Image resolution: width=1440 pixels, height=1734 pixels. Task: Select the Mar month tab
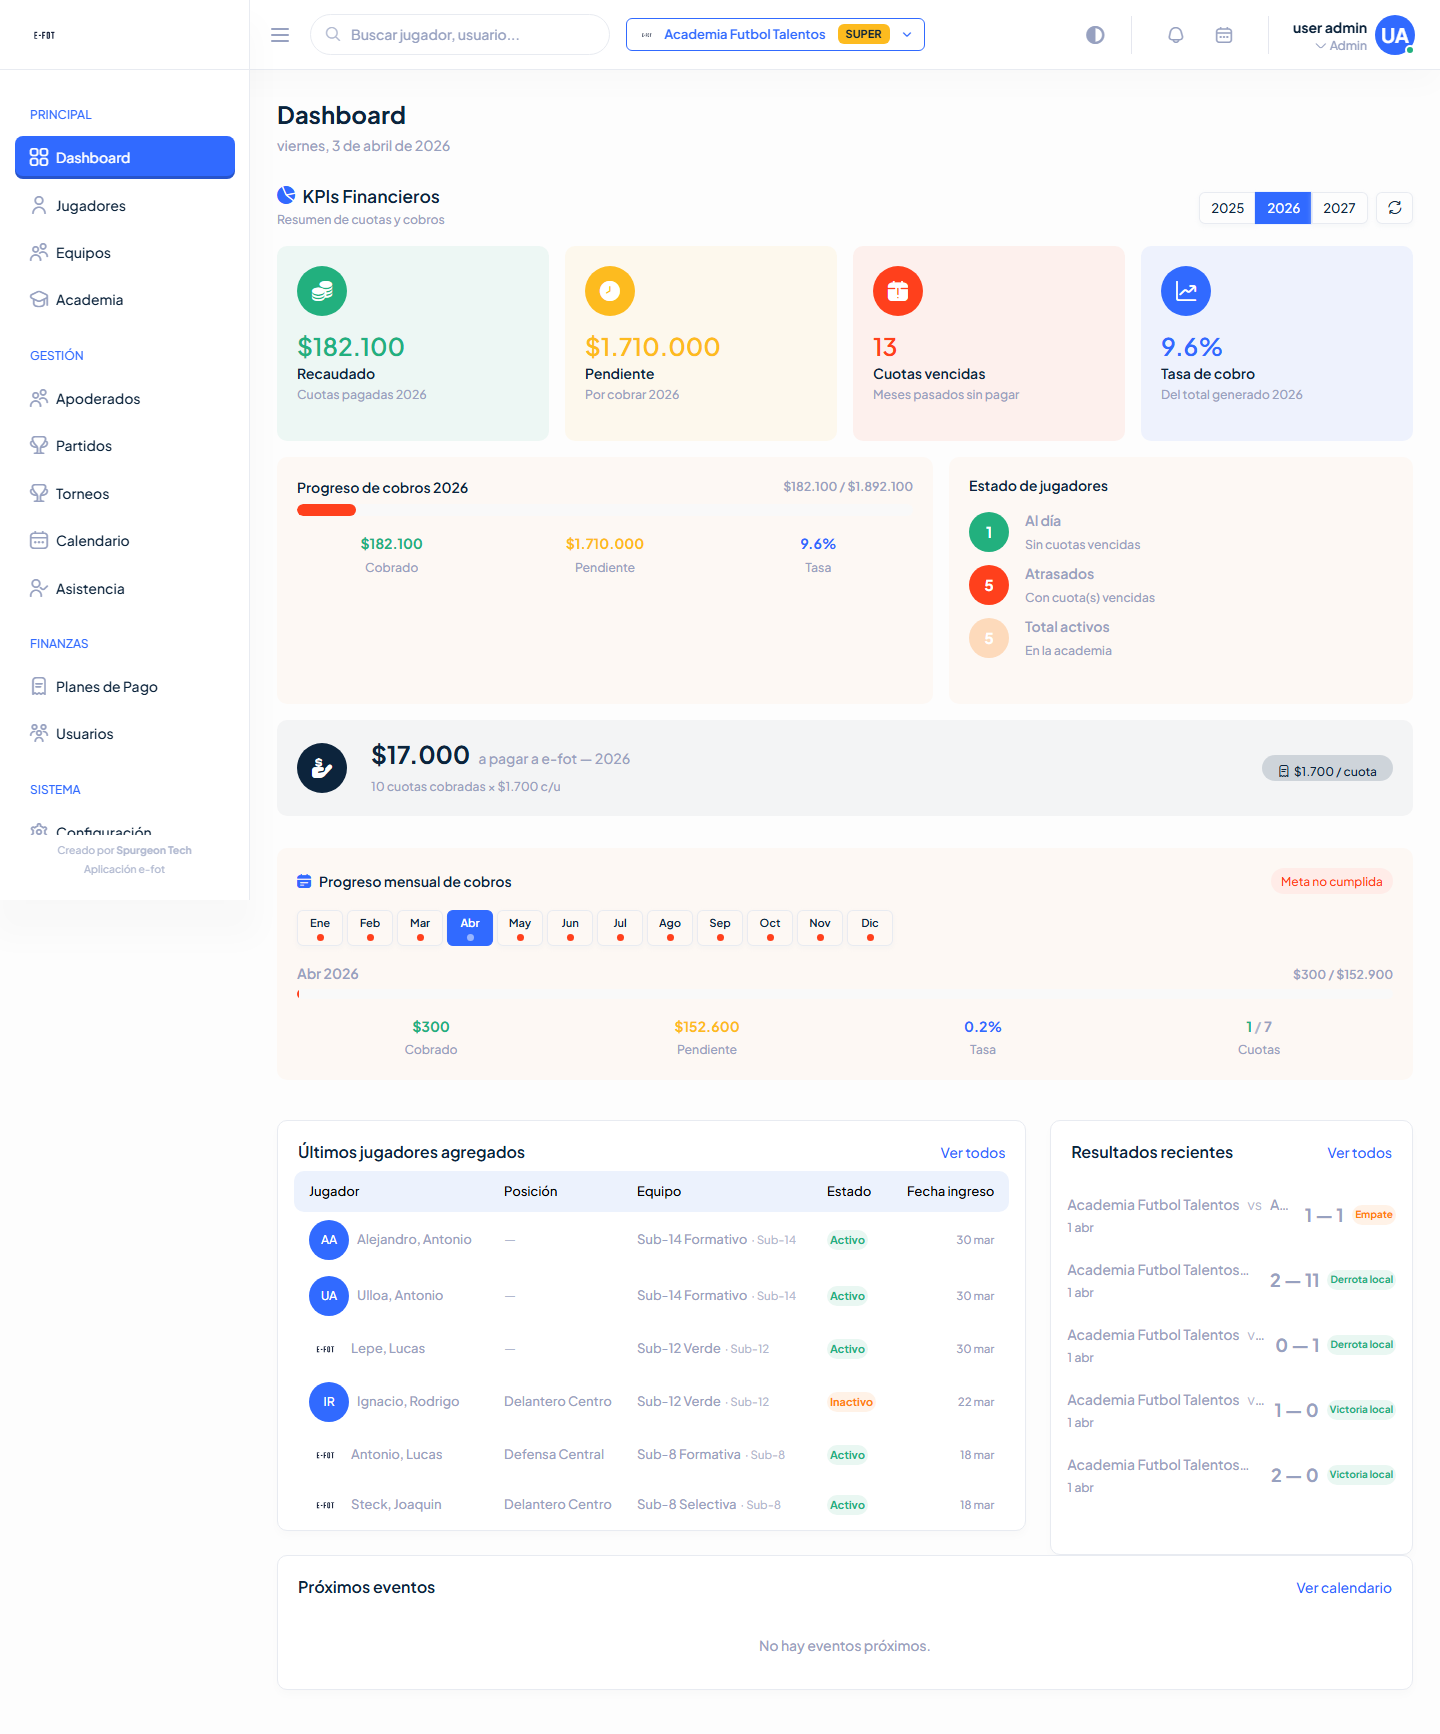(420, 928)
